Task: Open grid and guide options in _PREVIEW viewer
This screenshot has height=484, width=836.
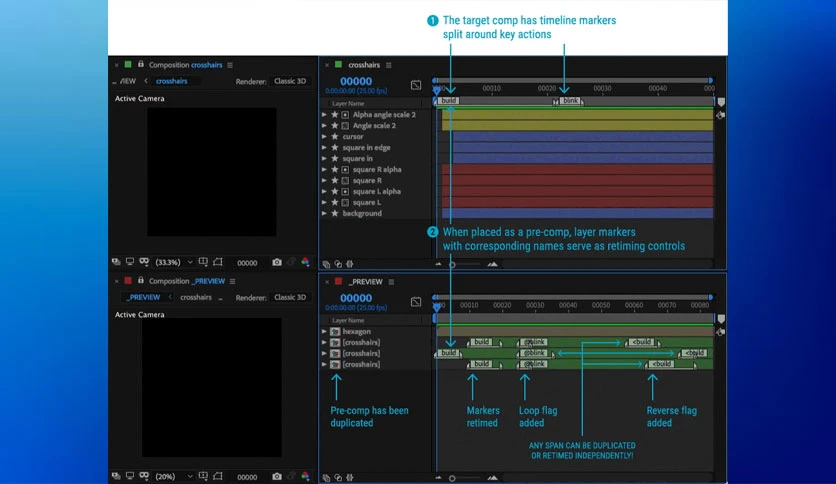Action: point(203,476)
